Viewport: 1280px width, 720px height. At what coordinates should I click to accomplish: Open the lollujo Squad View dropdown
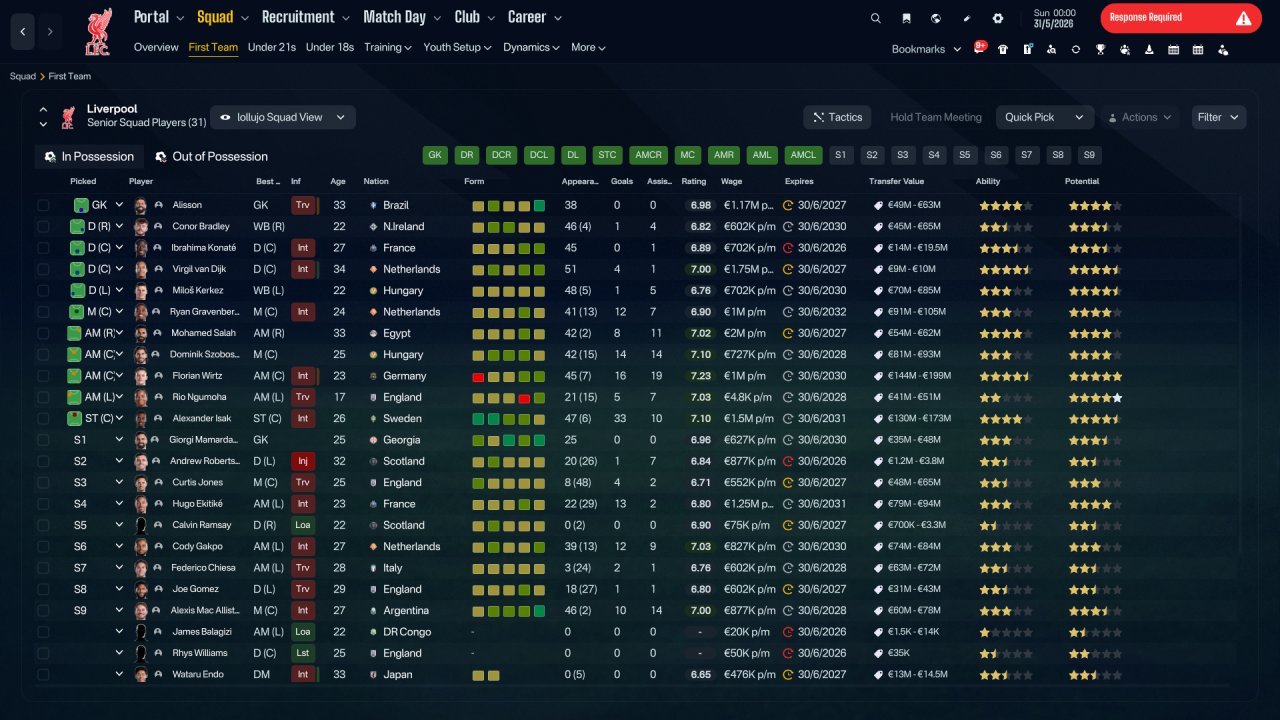[x=282, y=117]
